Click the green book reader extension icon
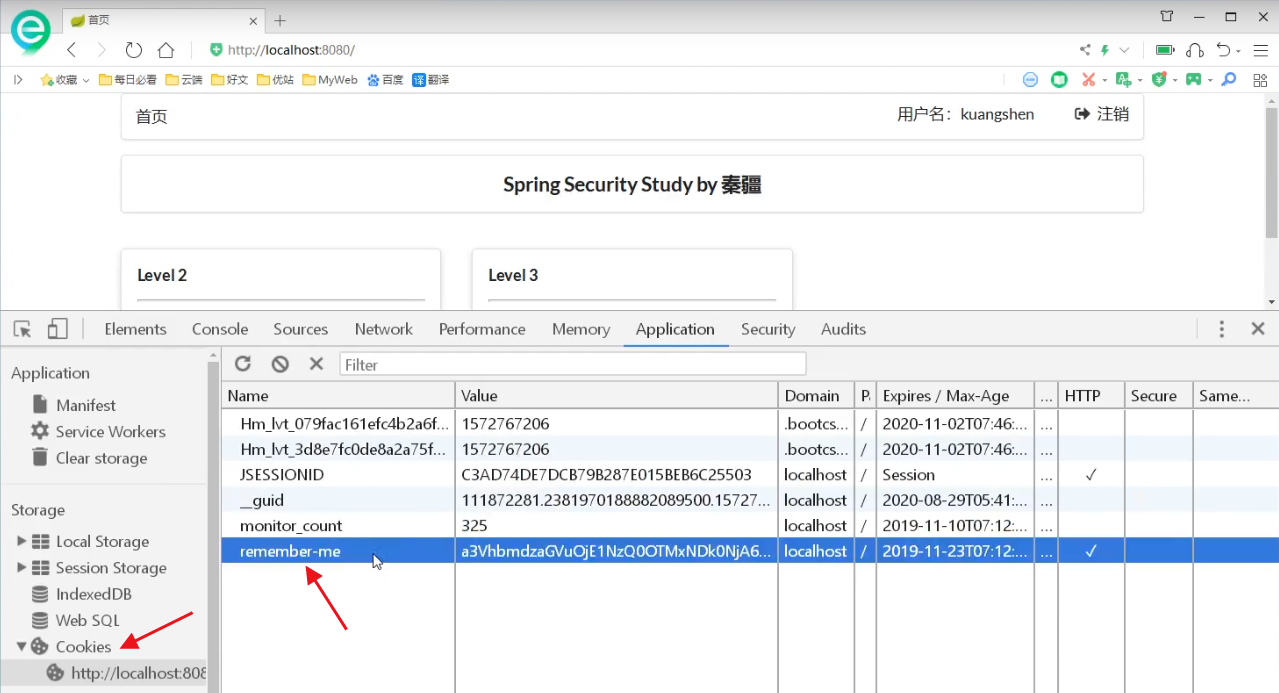The height and width of the screenshot is (693, 1279). coord(1059,80)
